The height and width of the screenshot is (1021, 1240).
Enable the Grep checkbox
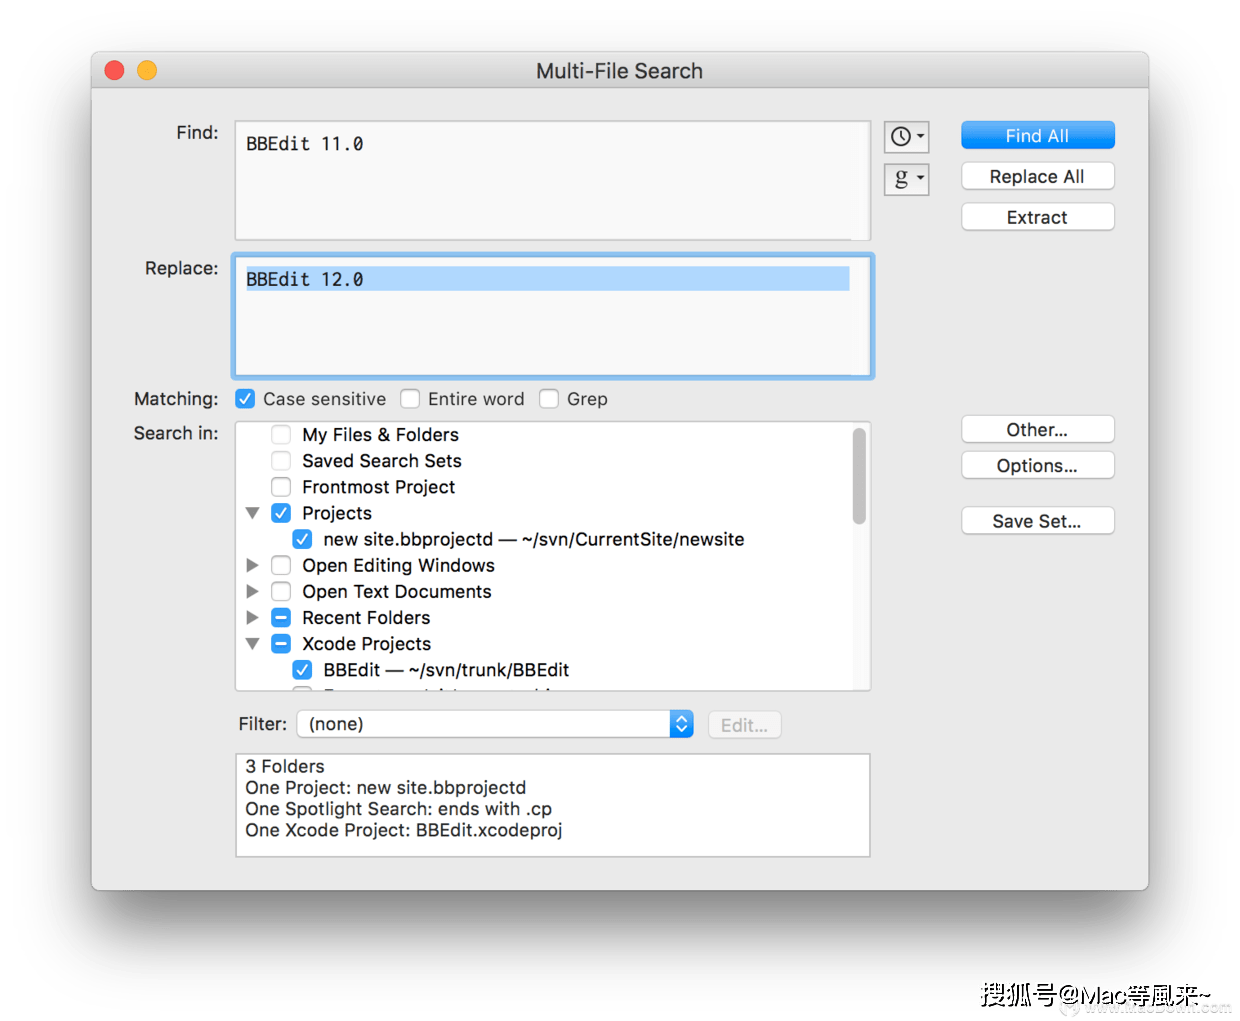pos(549,399)
